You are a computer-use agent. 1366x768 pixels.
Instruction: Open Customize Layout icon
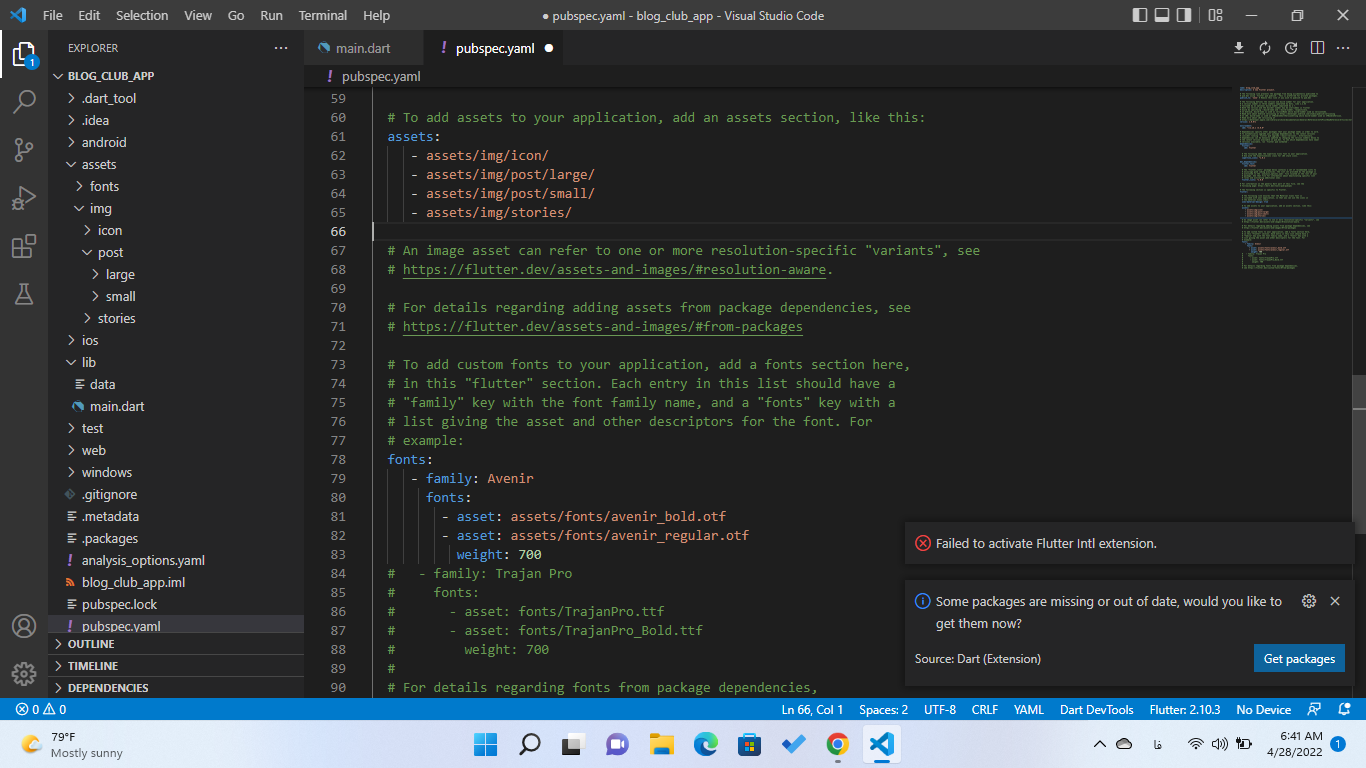coord(1215,15)
